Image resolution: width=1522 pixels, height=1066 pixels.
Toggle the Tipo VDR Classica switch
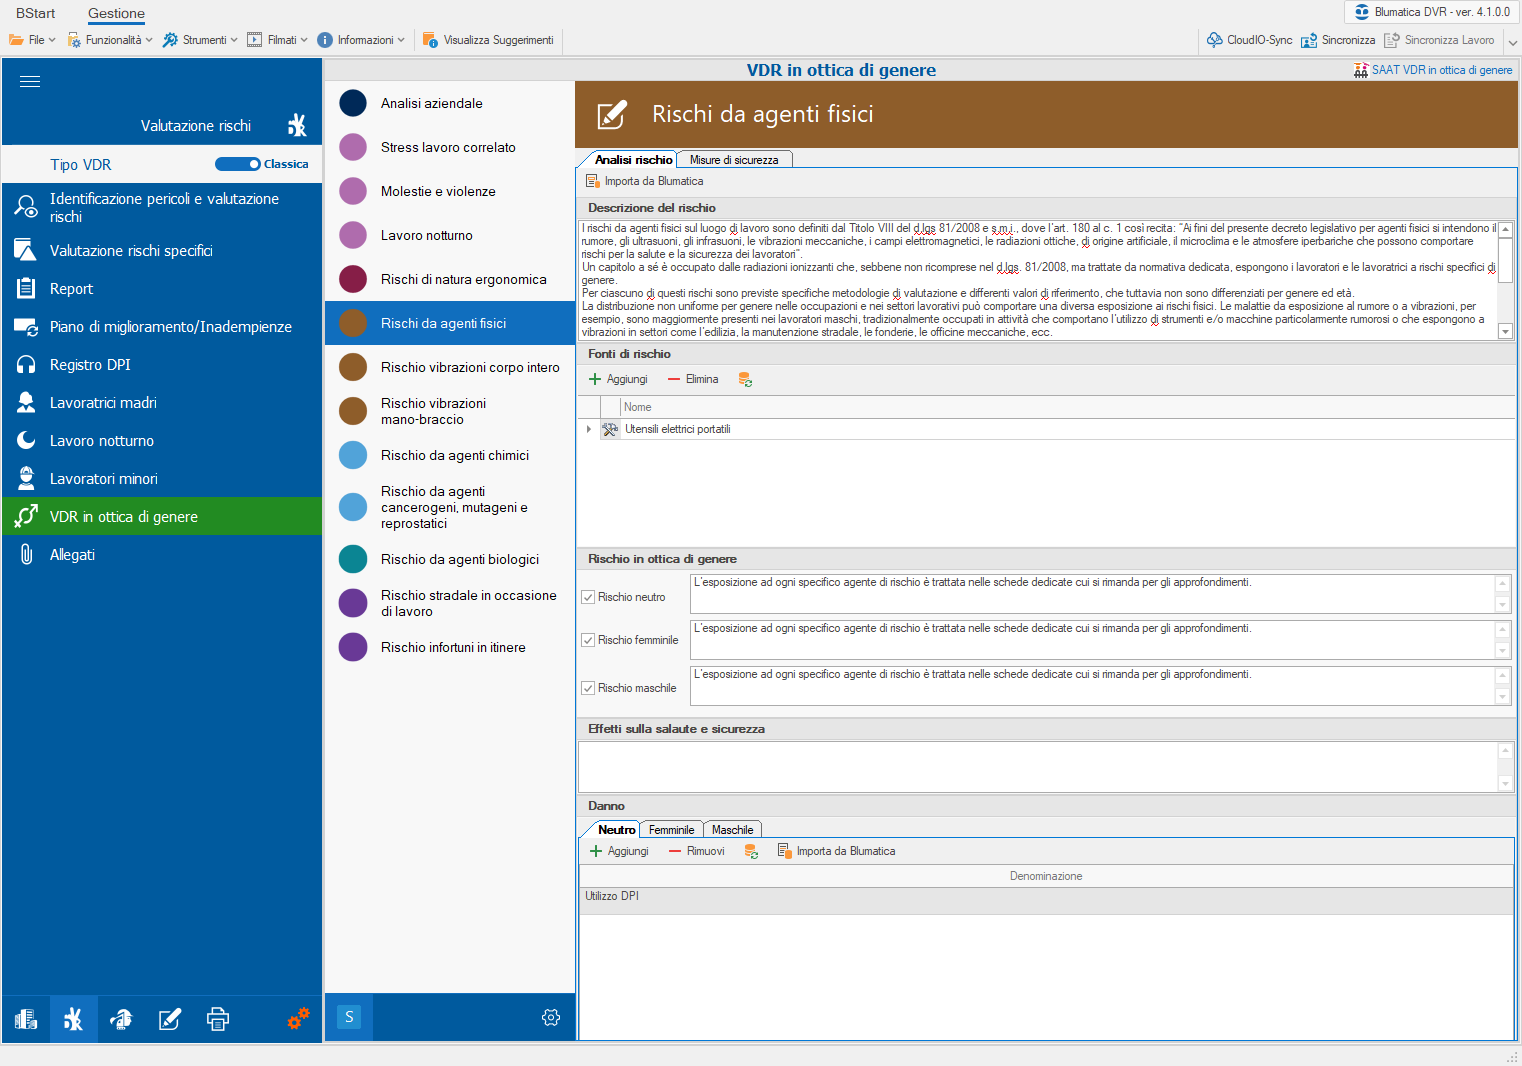point(238,164)
